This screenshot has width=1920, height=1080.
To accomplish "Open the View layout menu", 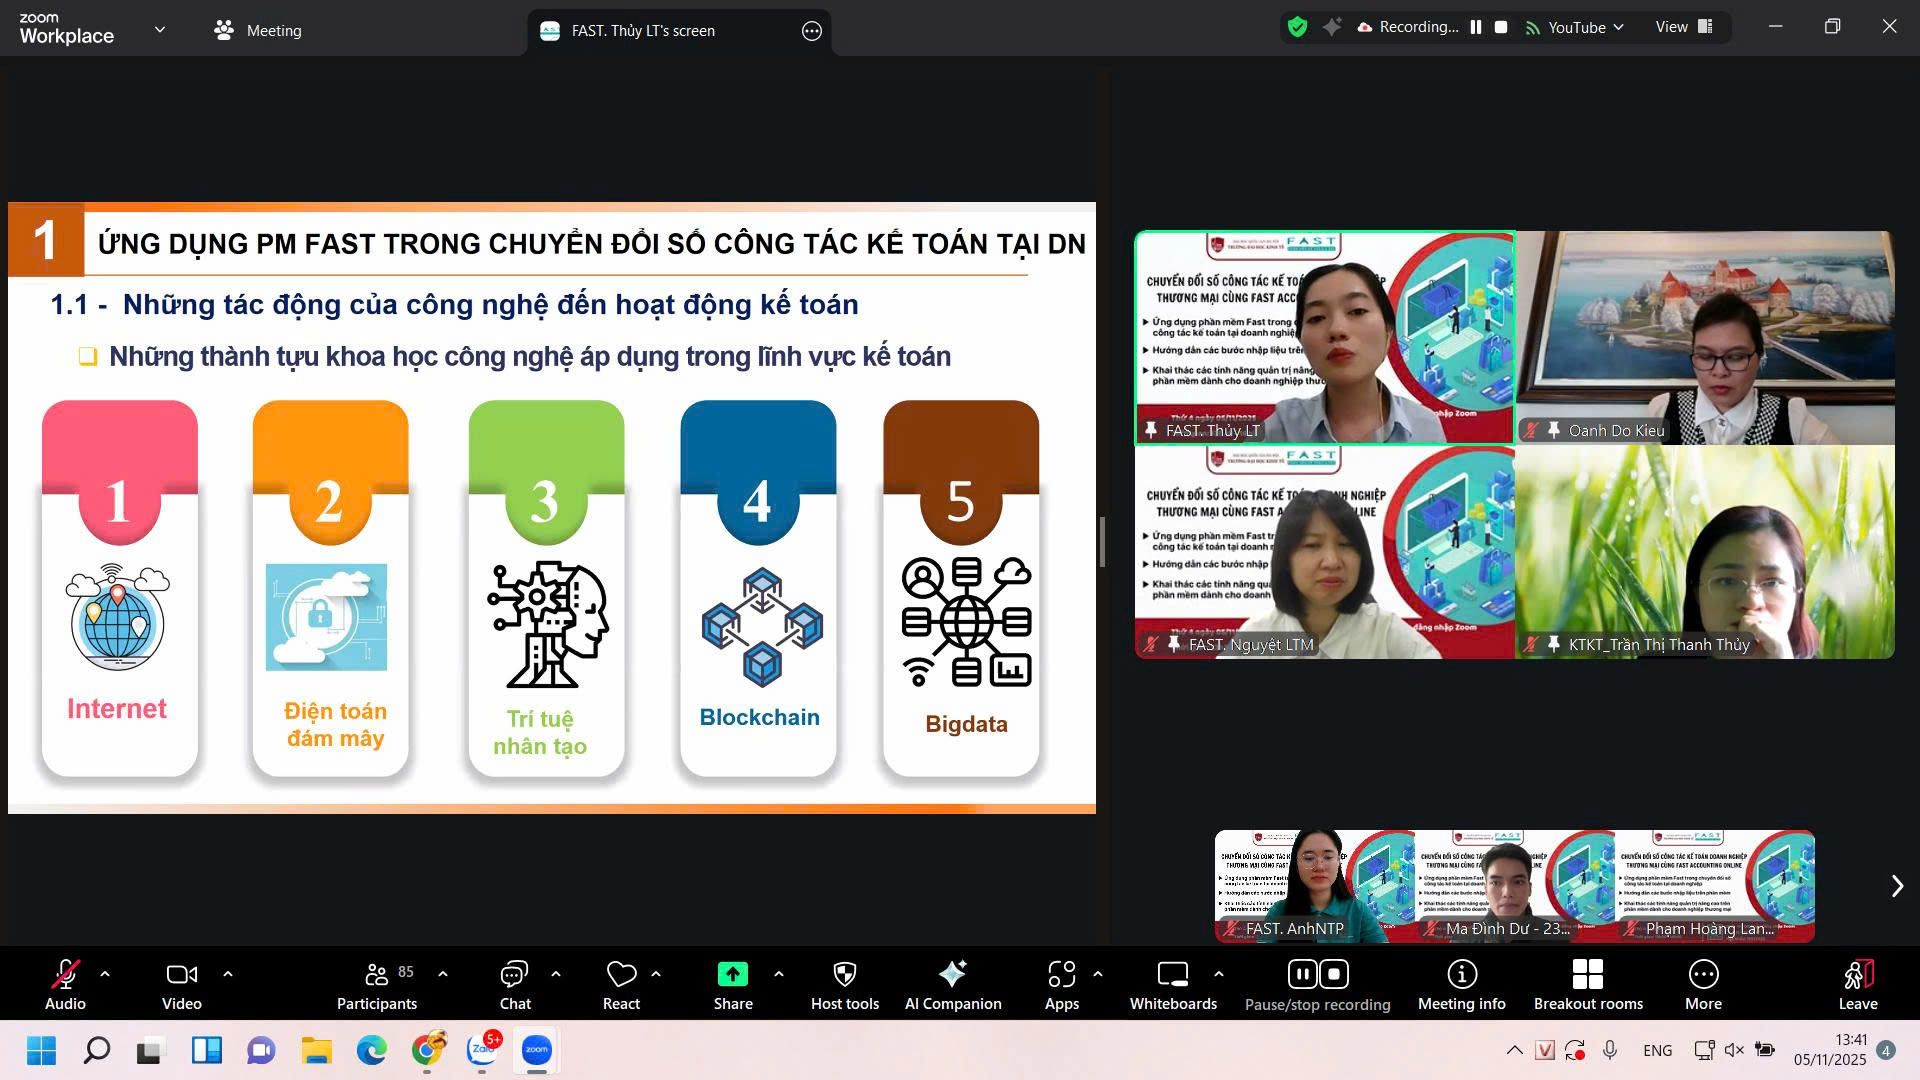I will point(1684,27).
